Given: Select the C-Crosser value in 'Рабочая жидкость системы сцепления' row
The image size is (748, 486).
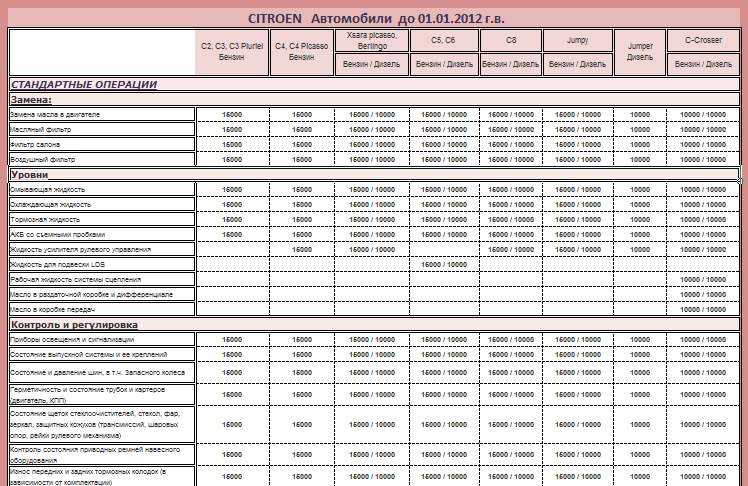Looking at the screenshot, I should (x=703, y=279).
